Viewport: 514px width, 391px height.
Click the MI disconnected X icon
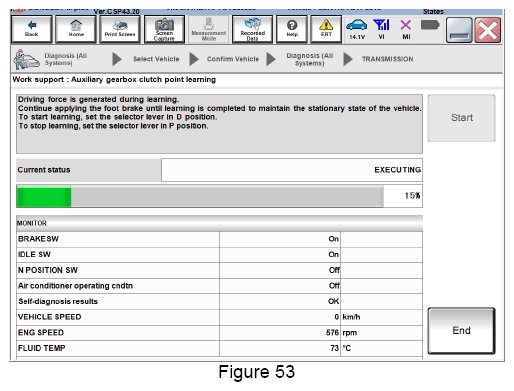tap(406, 29)
